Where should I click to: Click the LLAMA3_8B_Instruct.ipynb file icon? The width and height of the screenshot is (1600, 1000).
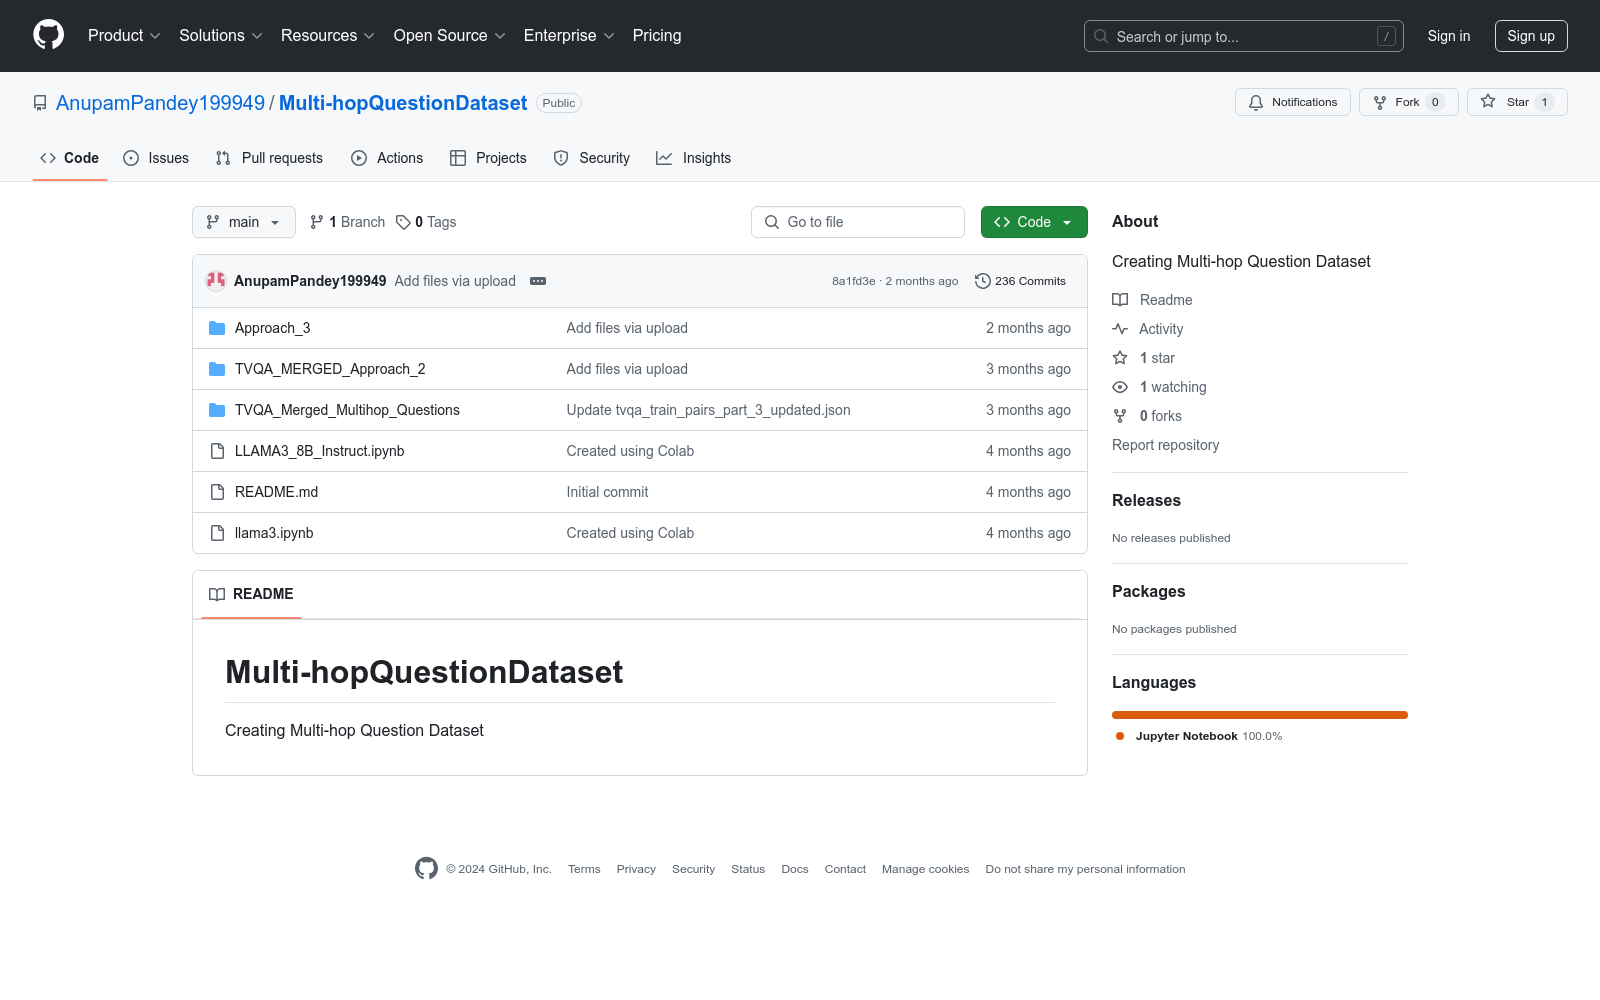pyautogui.click(x=217, y=451)
